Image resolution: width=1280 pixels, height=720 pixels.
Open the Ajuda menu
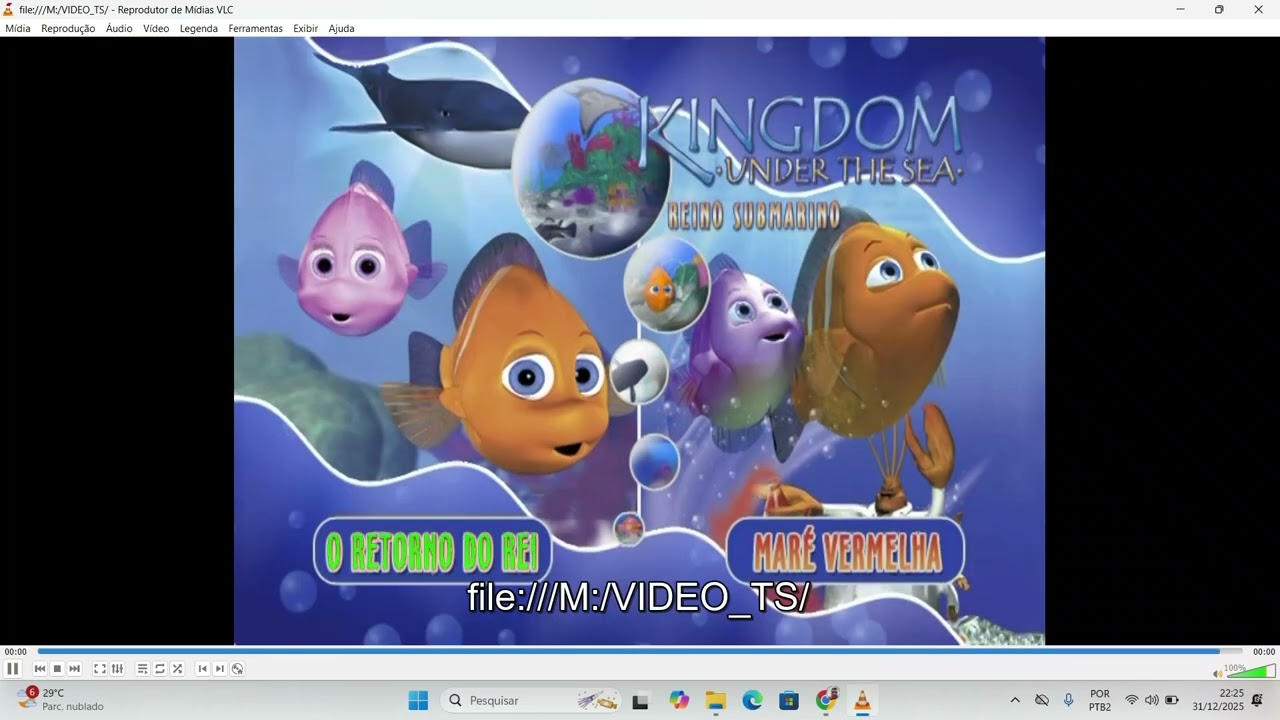341,28
